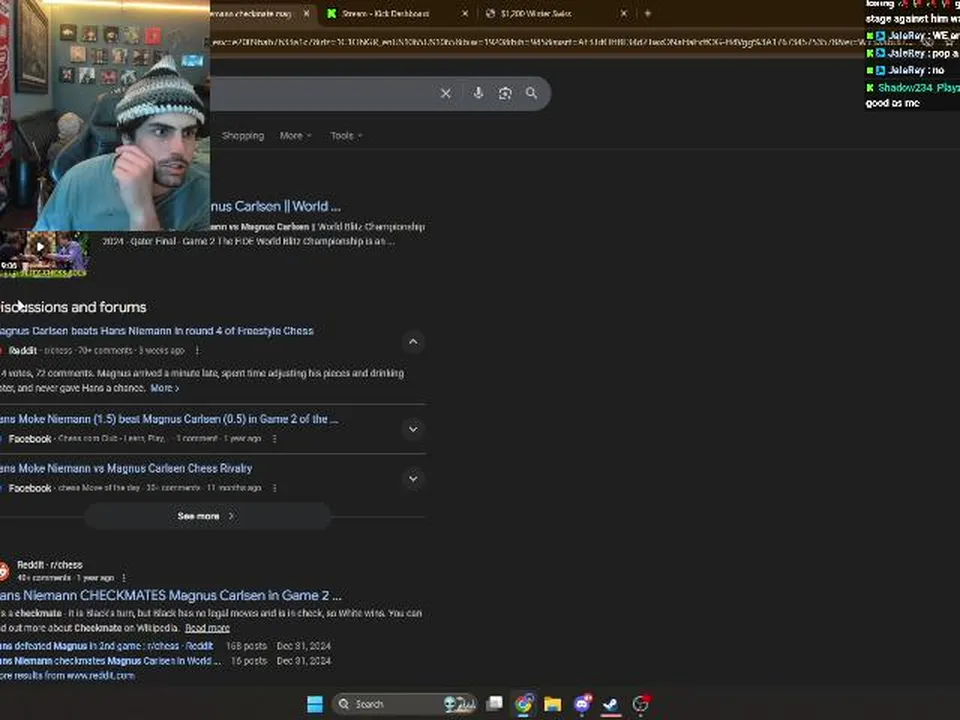Open options for Reddit discussion result
960x720 pixels.
197,351
